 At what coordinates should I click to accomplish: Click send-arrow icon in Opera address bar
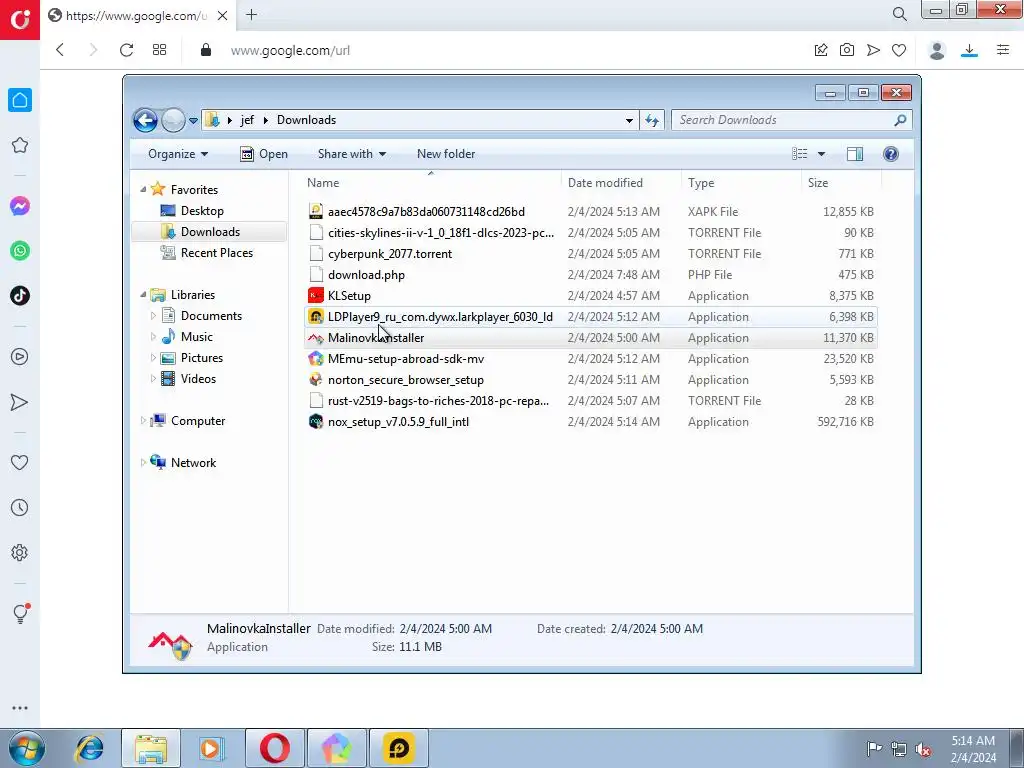coord(873,50)
